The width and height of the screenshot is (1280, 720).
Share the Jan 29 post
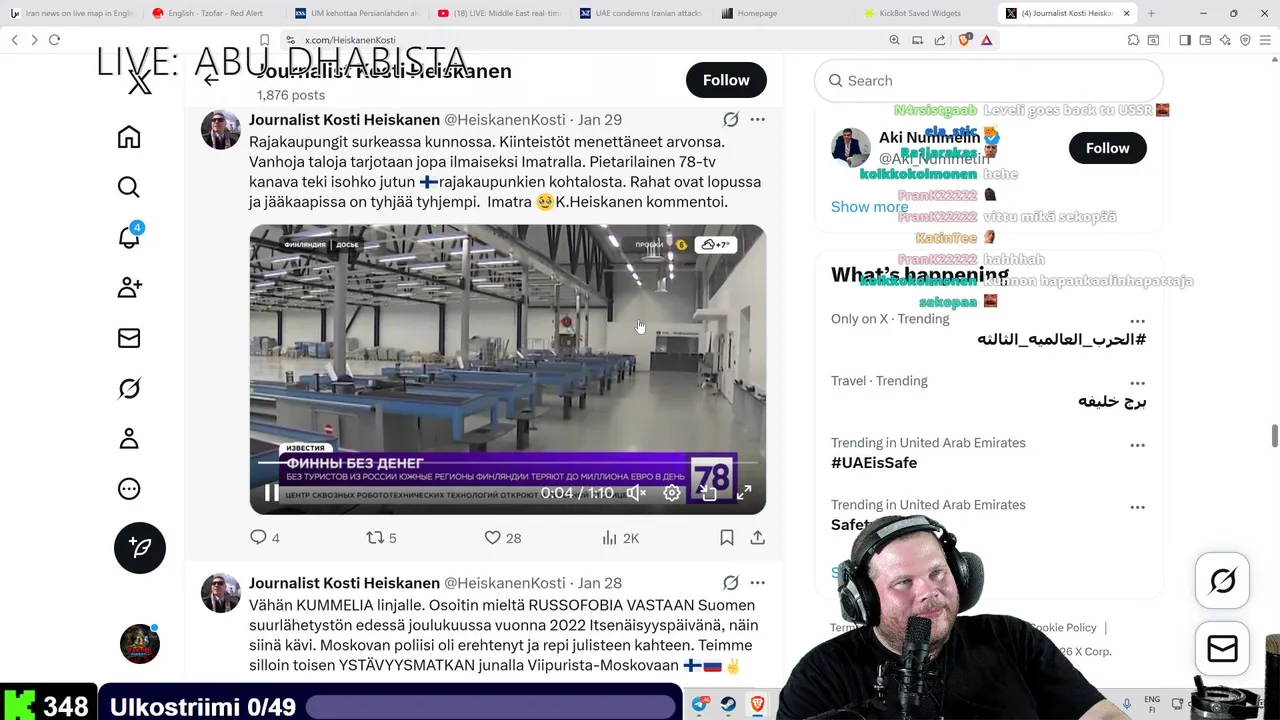coord(758,538)
